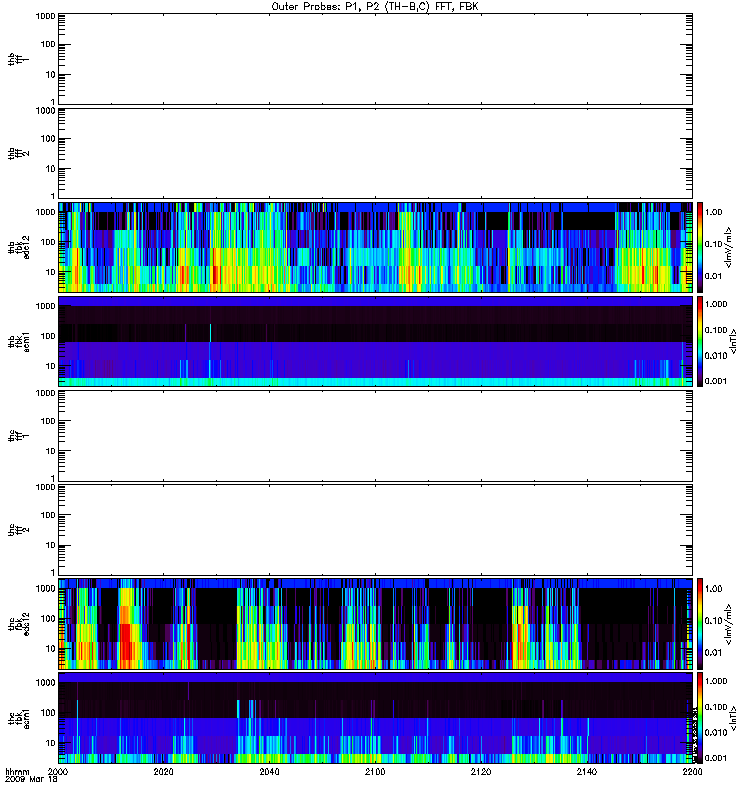Image resolution: width=750 pixels, height=800 pixels.
Task: Click the 0.10 value on thc edc12 color bar
Action: tap(713, 620)
